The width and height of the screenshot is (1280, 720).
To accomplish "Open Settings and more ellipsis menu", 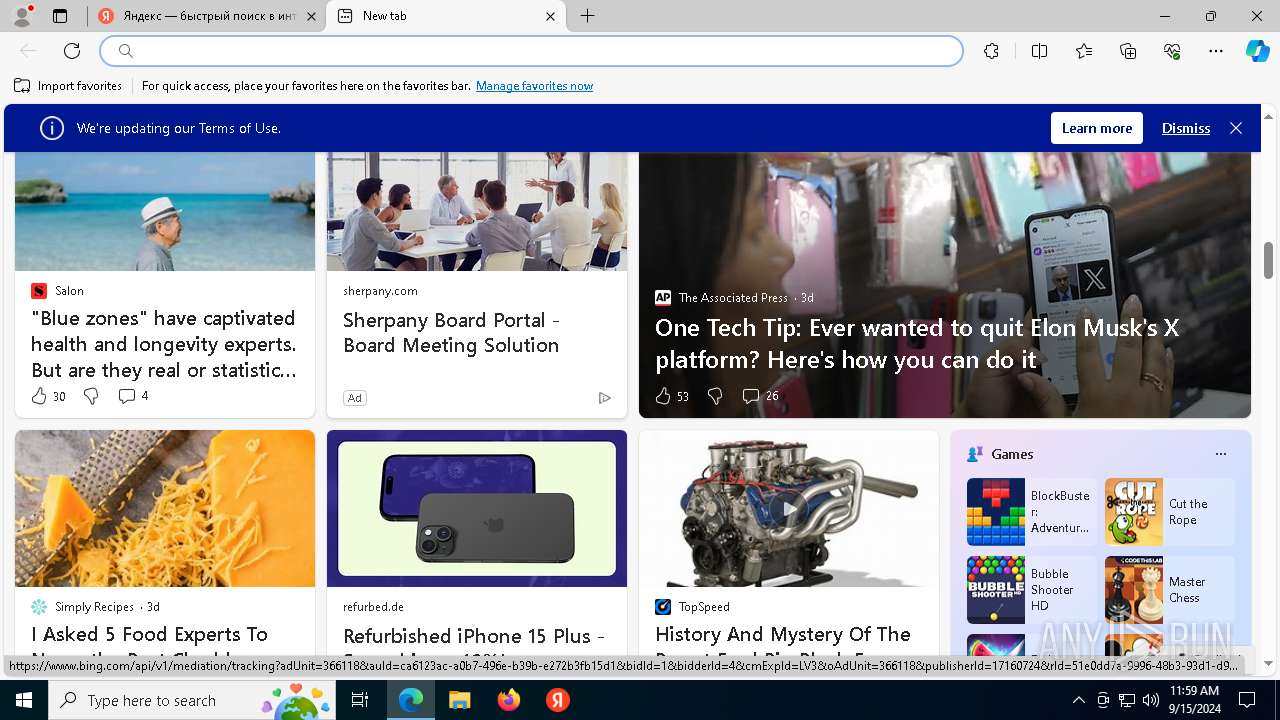I will pyautogui.click(x=1216, y=51).
